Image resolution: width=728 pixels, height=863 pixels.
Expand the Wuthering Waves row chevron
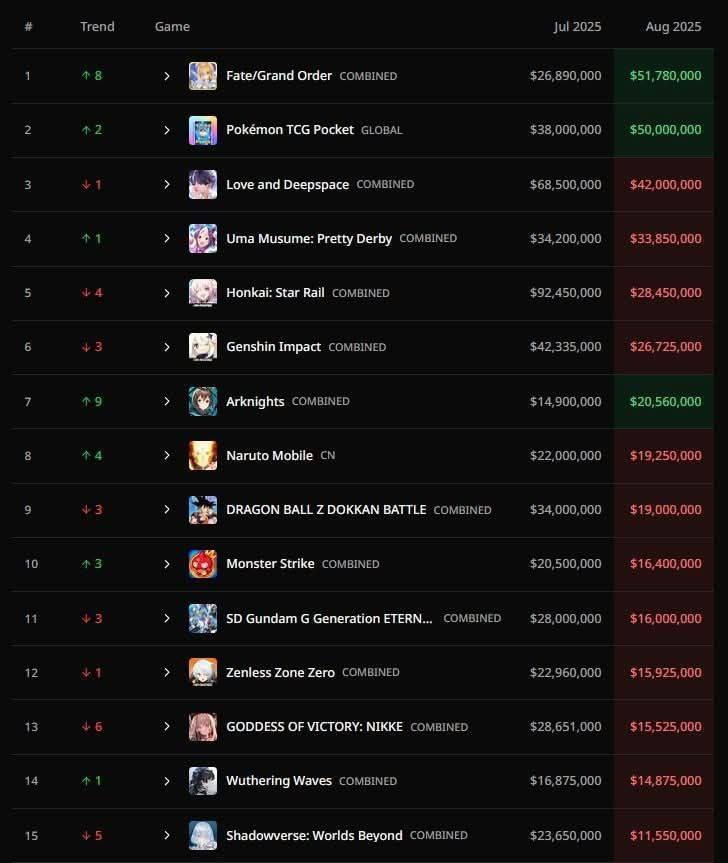[x=167, y=781]
